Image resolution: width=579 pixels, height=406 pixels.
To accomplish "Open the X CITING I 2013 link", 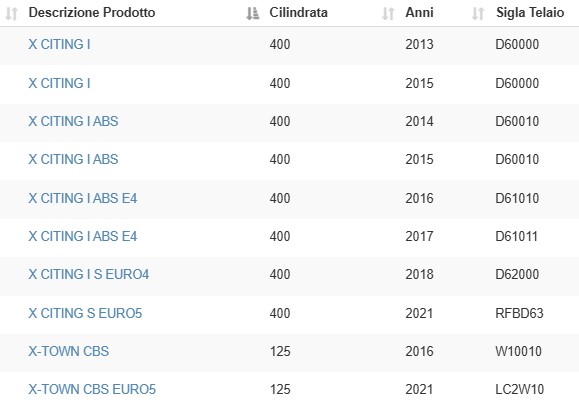I will (59, 44).
